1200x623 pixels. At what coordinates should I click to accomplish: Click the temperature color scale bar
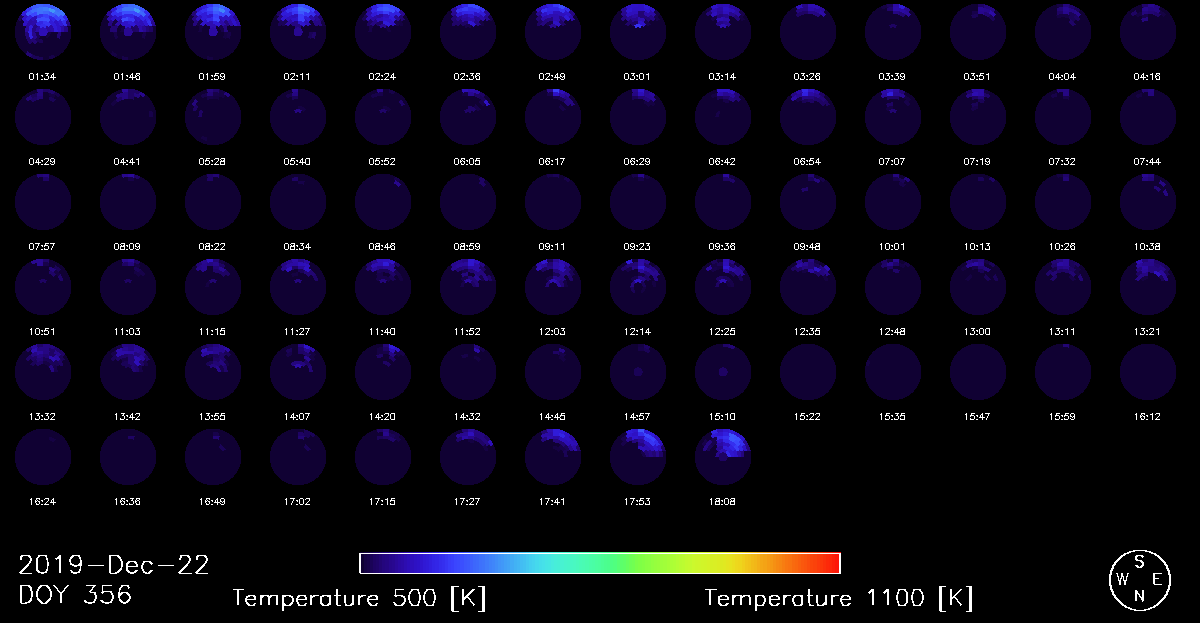pos(599,563)
